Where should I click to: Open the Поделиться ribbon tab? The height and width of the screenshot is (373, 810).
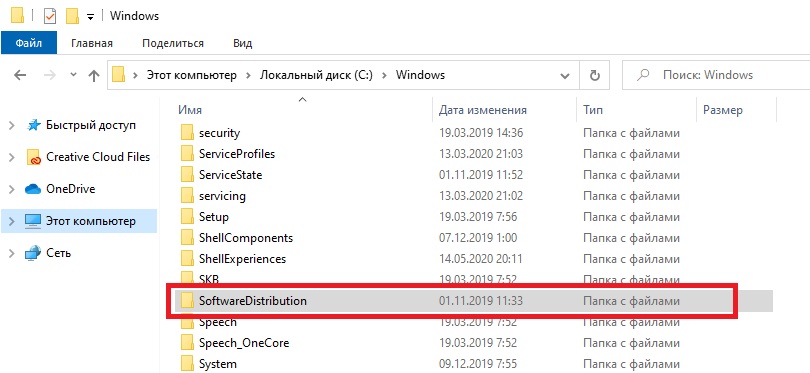[x=173, y=43]
